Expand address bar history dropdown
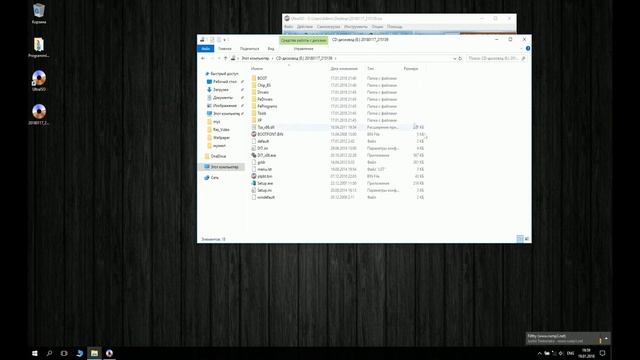640x360 pixels. [454, 58]
